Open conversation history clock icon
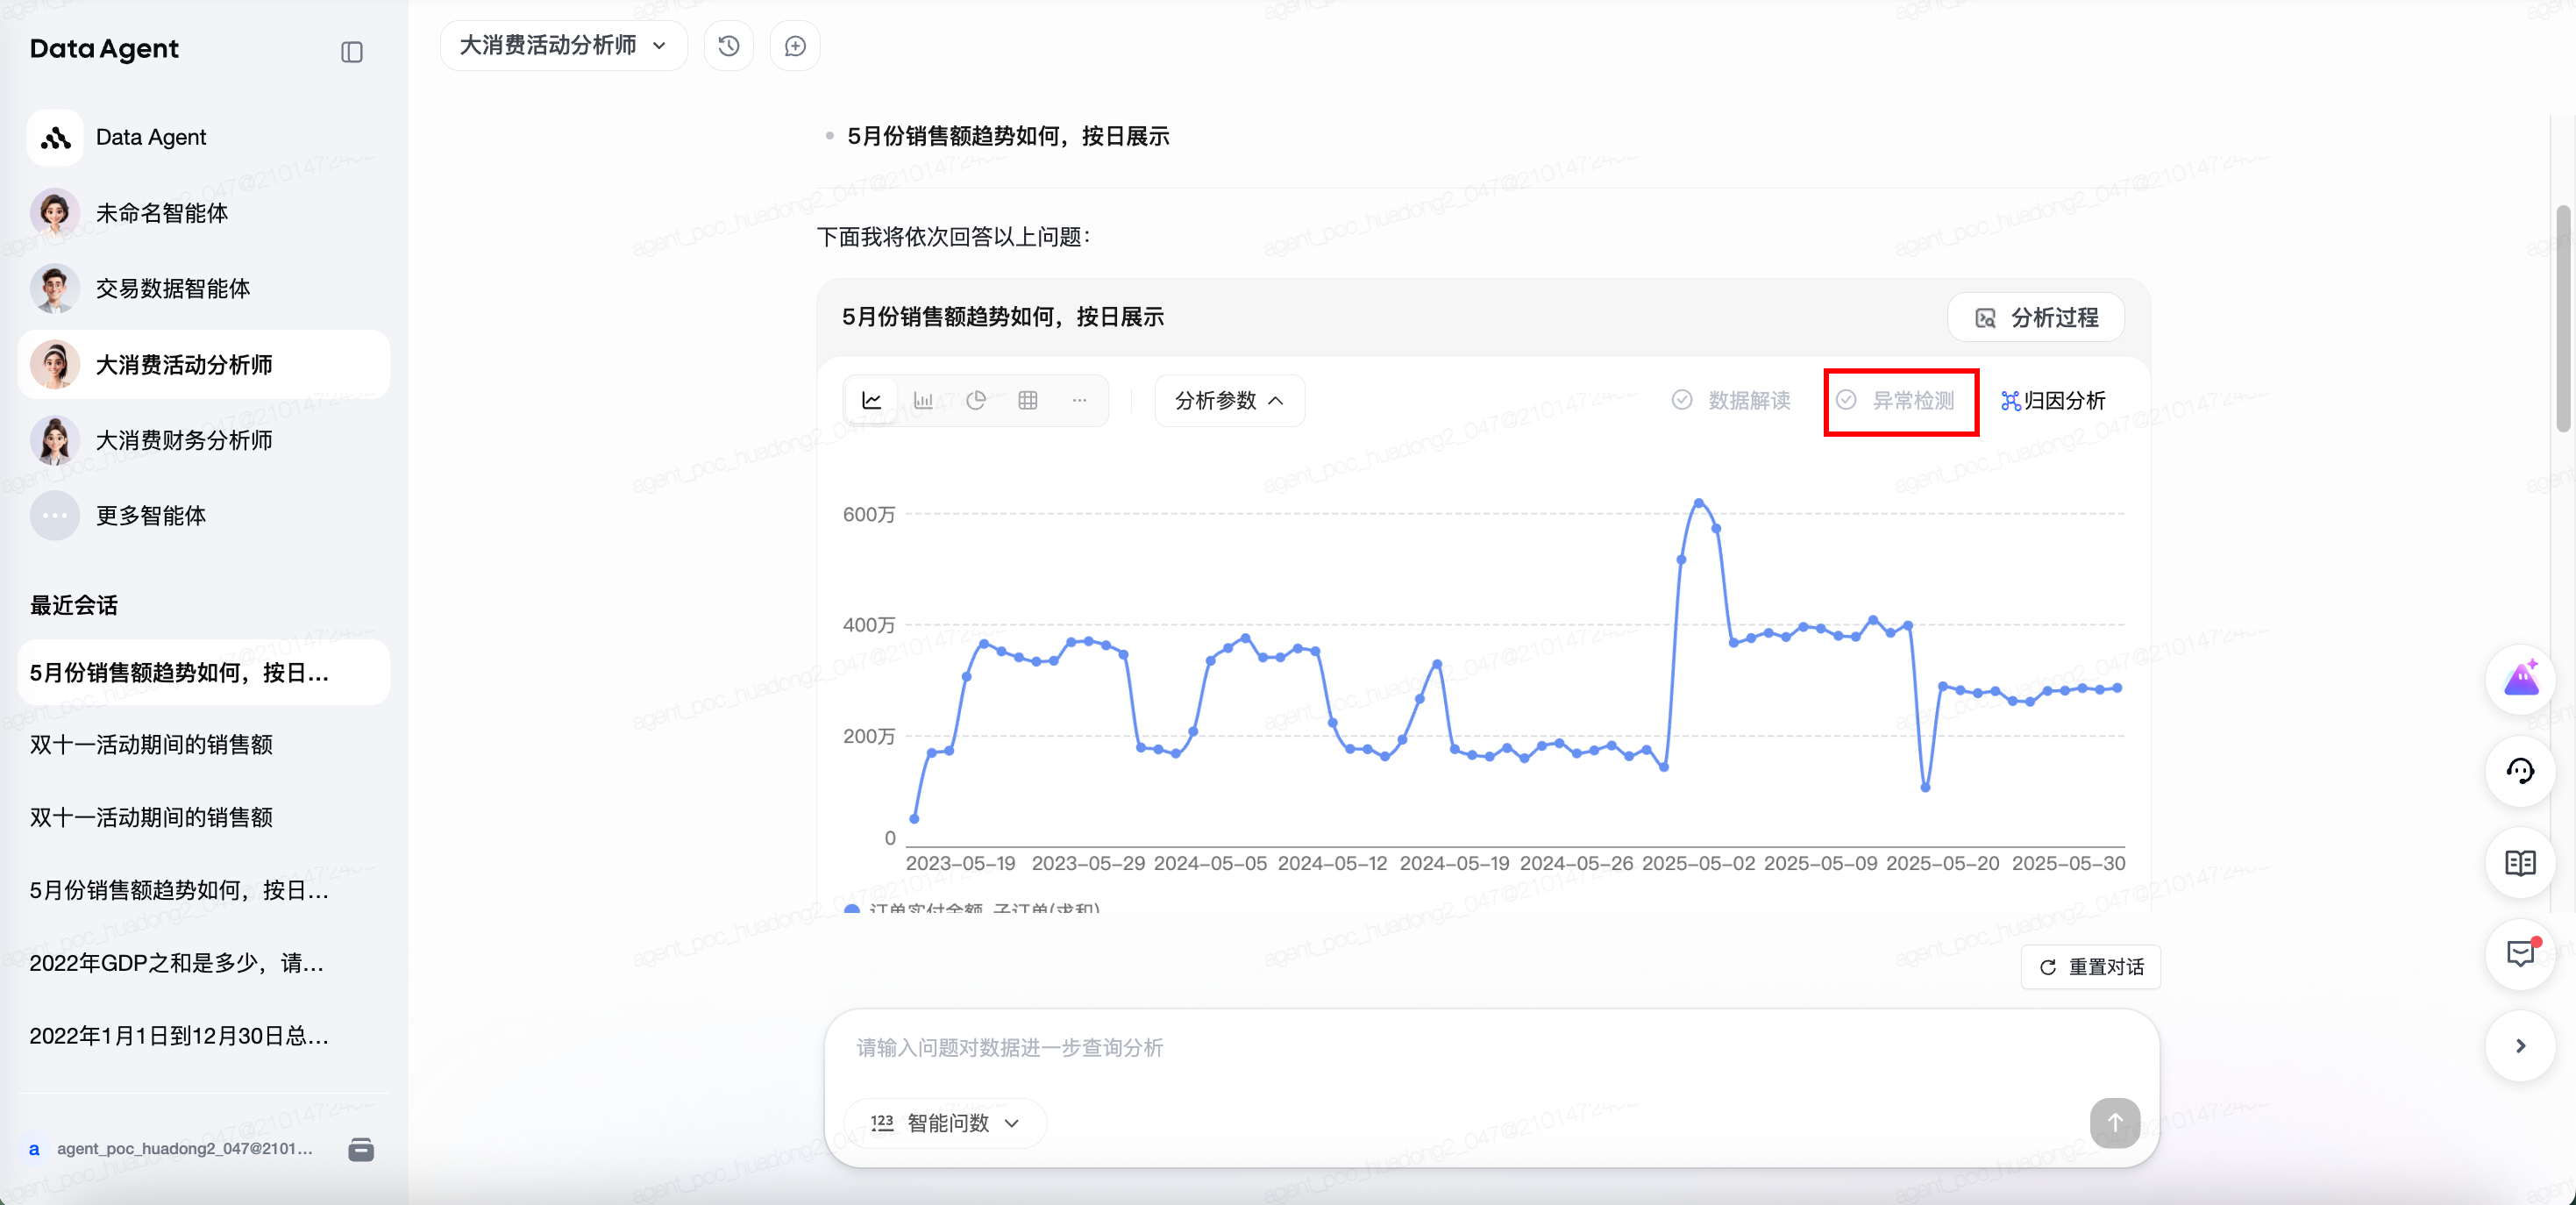Image resolution: width=2576 pixels, height=1205 pixels. coord(728,46)
